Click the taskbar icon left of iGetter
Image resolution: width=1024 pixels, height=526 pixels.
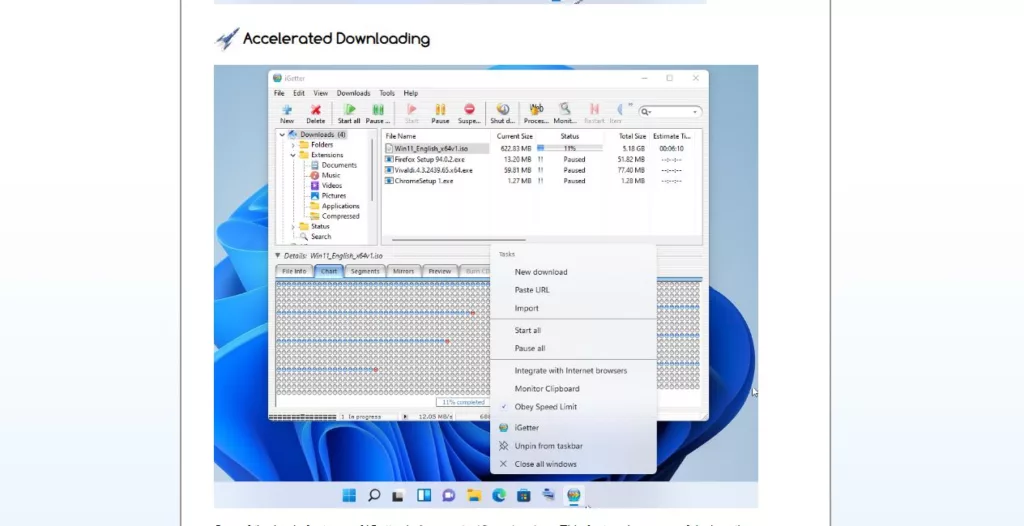[x=549, y=495]
